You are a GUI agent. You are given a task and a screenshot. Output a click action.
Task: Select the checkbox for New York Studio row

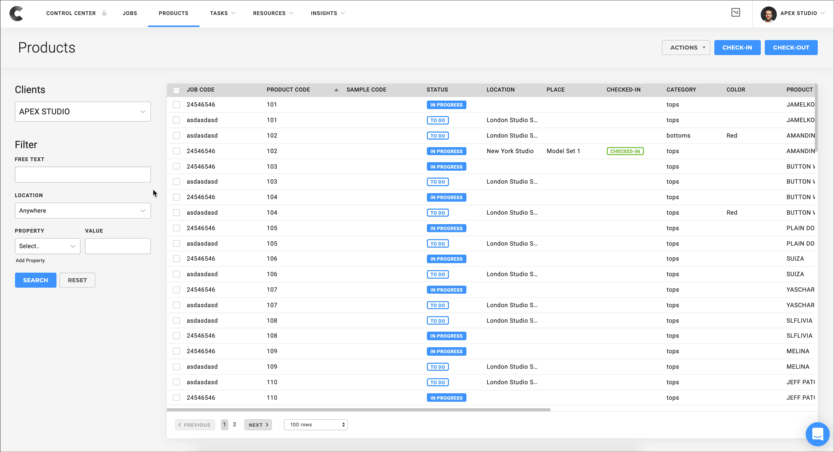pos(177,151)
